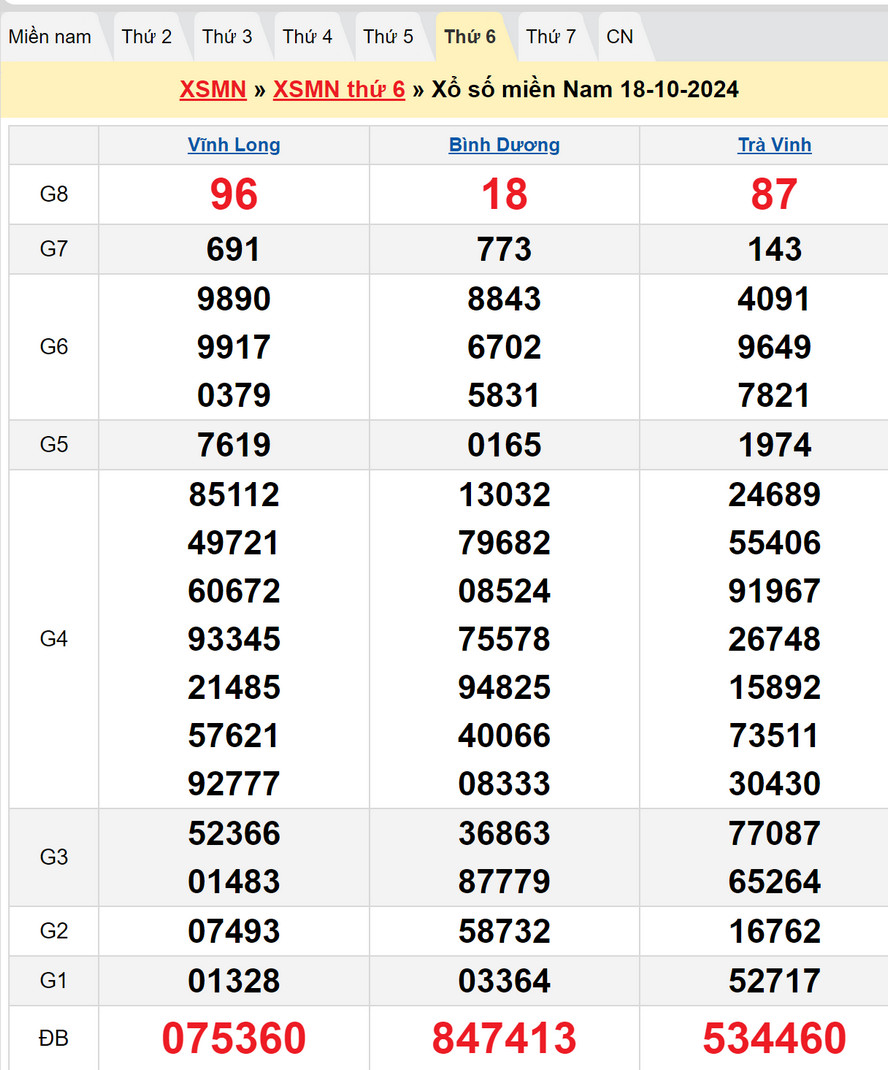Click the G8 number 96
This screenshot has height=1070, width=888.
234,194
